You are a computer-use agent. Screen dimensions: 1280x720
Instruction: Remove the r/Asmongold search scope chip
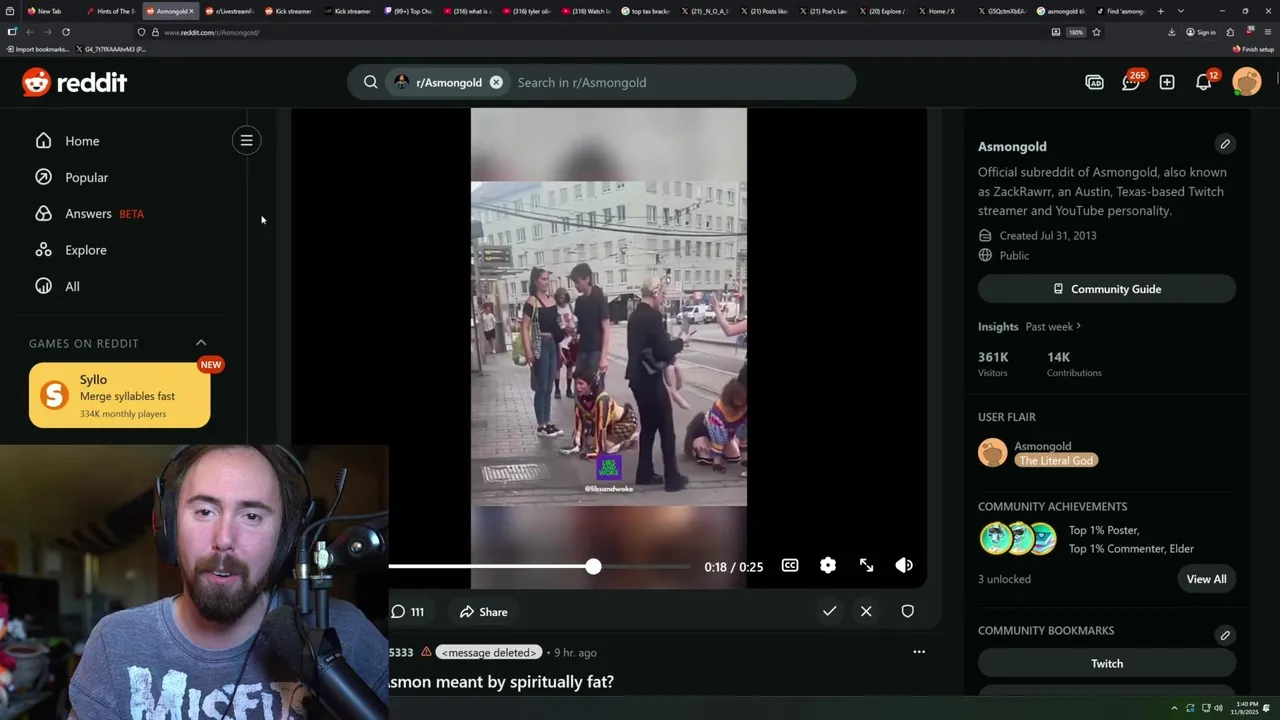coord(496,82)
